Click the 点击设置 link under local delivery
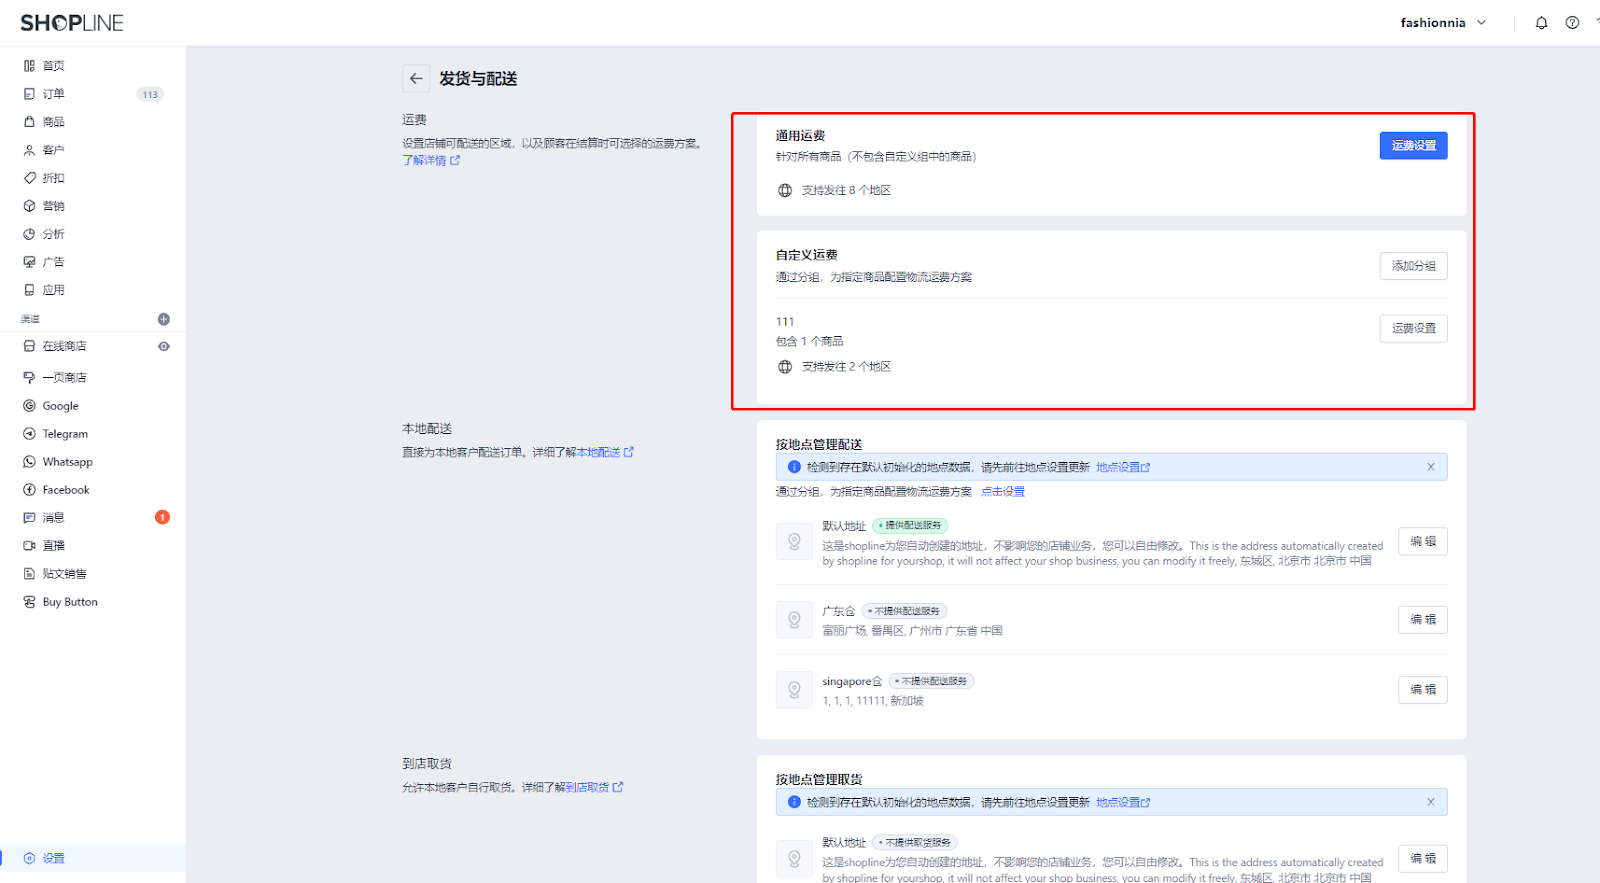1600x883 pixels. point(1002,492)
